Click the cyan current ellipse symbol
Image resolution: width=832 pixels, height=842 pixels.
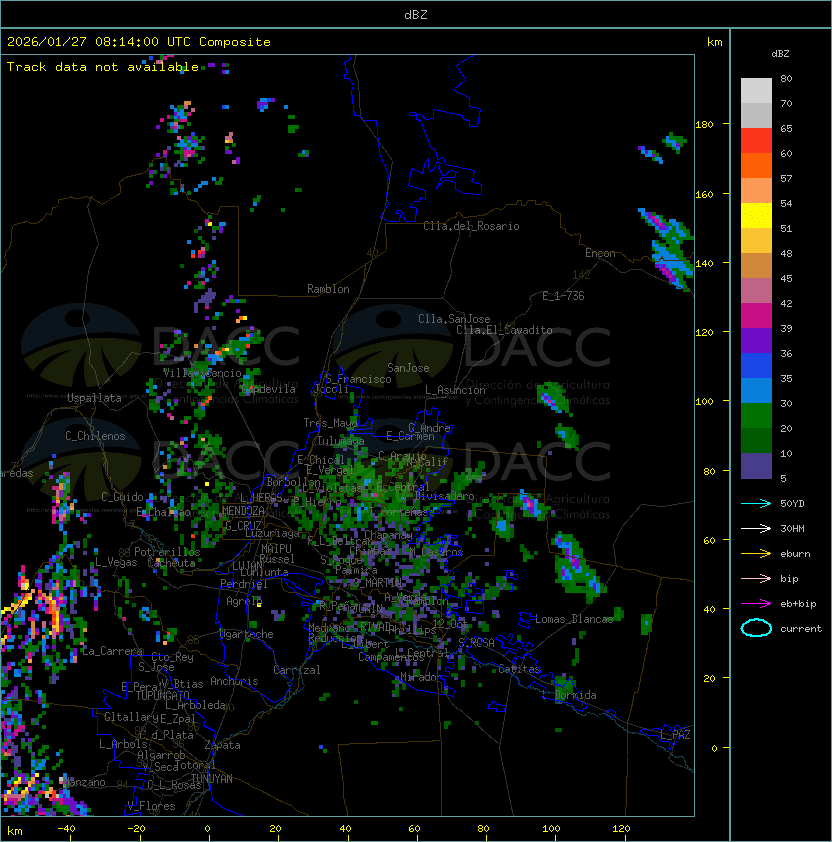[756, 628]
